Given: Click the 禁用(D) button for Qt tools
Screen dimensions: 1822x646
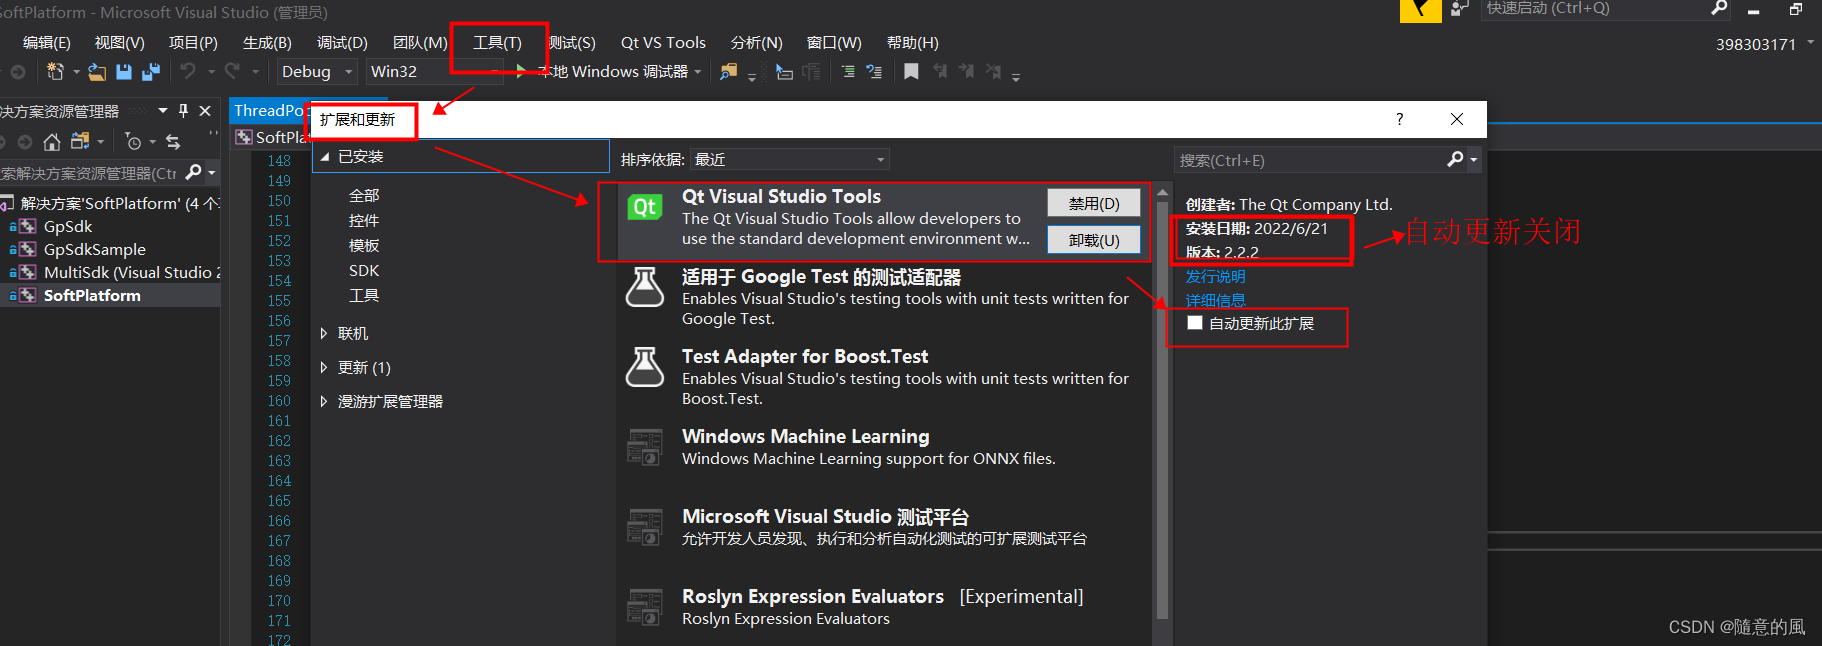Looking at the screenshot, I should [1093, 203].
